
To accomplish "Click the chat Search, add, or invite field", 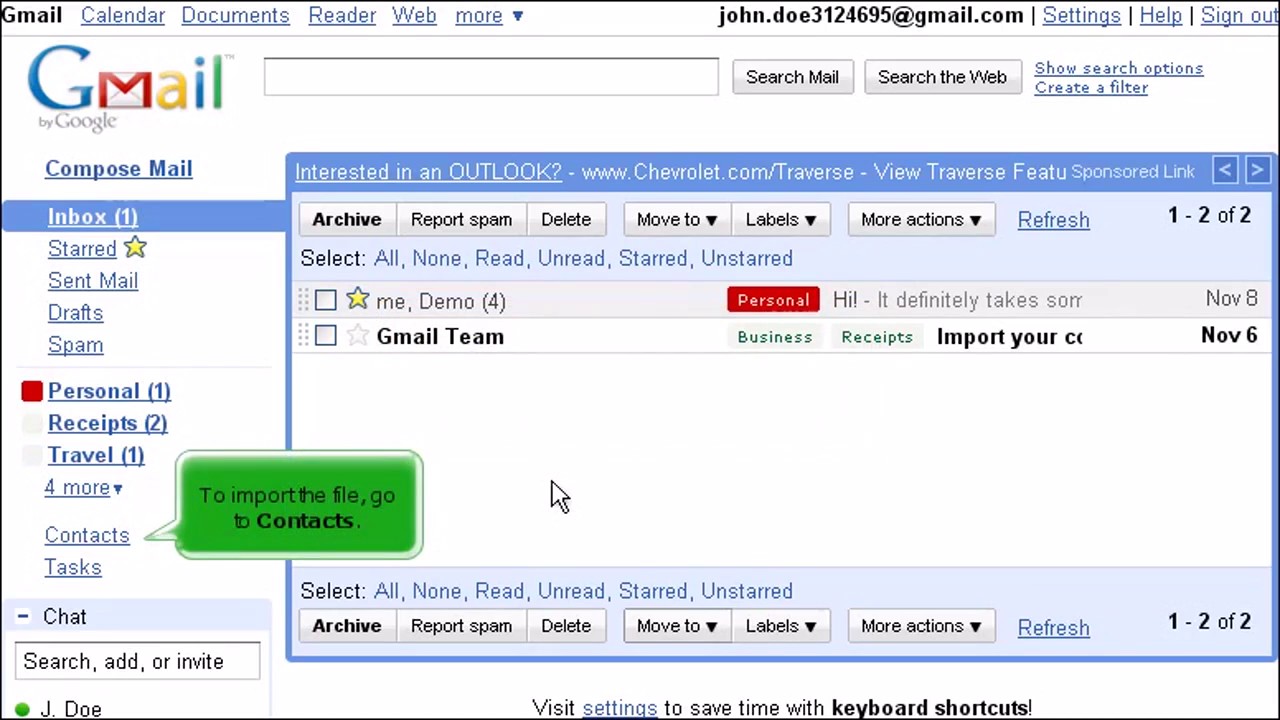I will tap(137, 662).
